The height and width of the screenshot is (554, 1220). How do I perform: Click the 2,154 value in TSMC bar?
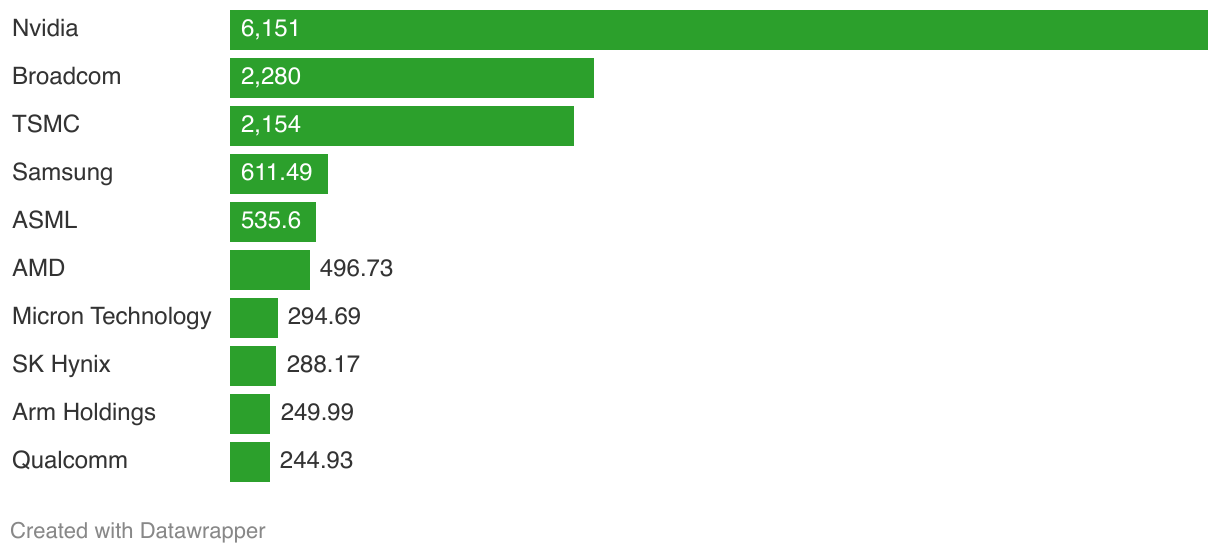(x=271, y=126)
